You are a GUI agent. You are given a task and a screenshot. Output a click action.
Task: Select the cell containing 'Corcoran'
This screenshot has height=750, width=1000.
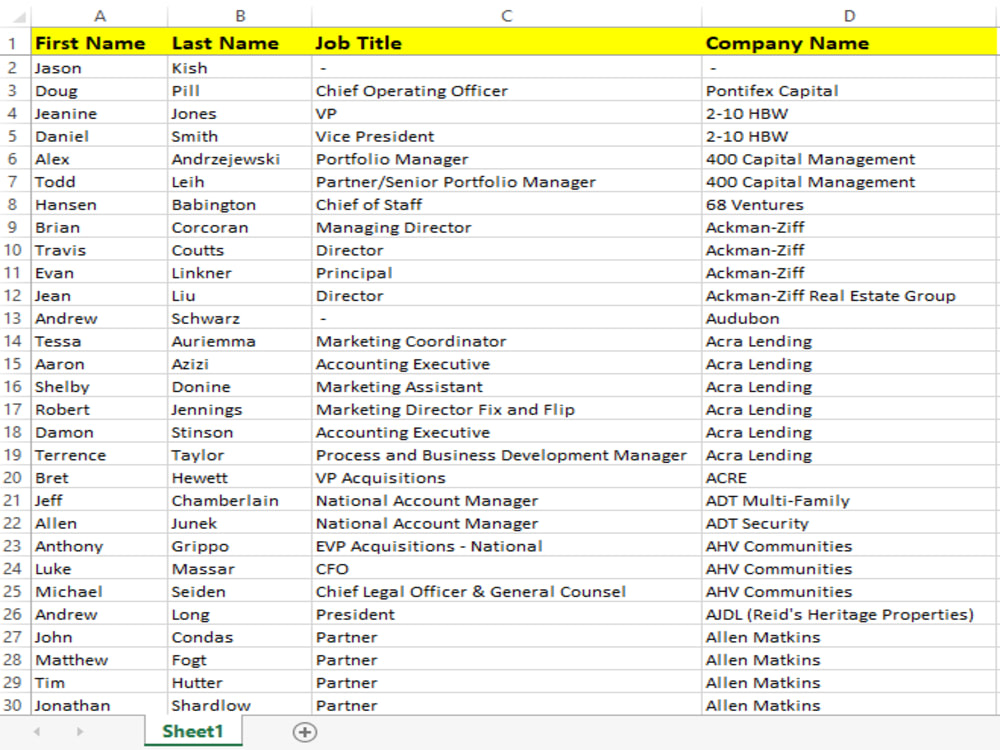click(240, 227)
